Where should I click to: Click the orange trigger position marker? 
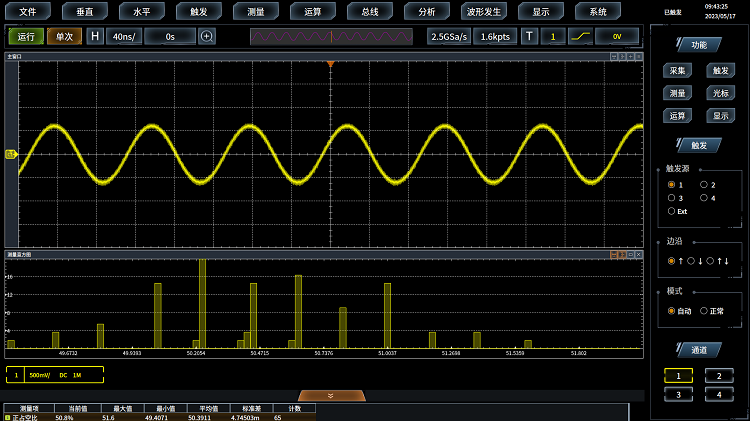coord(330,65)
